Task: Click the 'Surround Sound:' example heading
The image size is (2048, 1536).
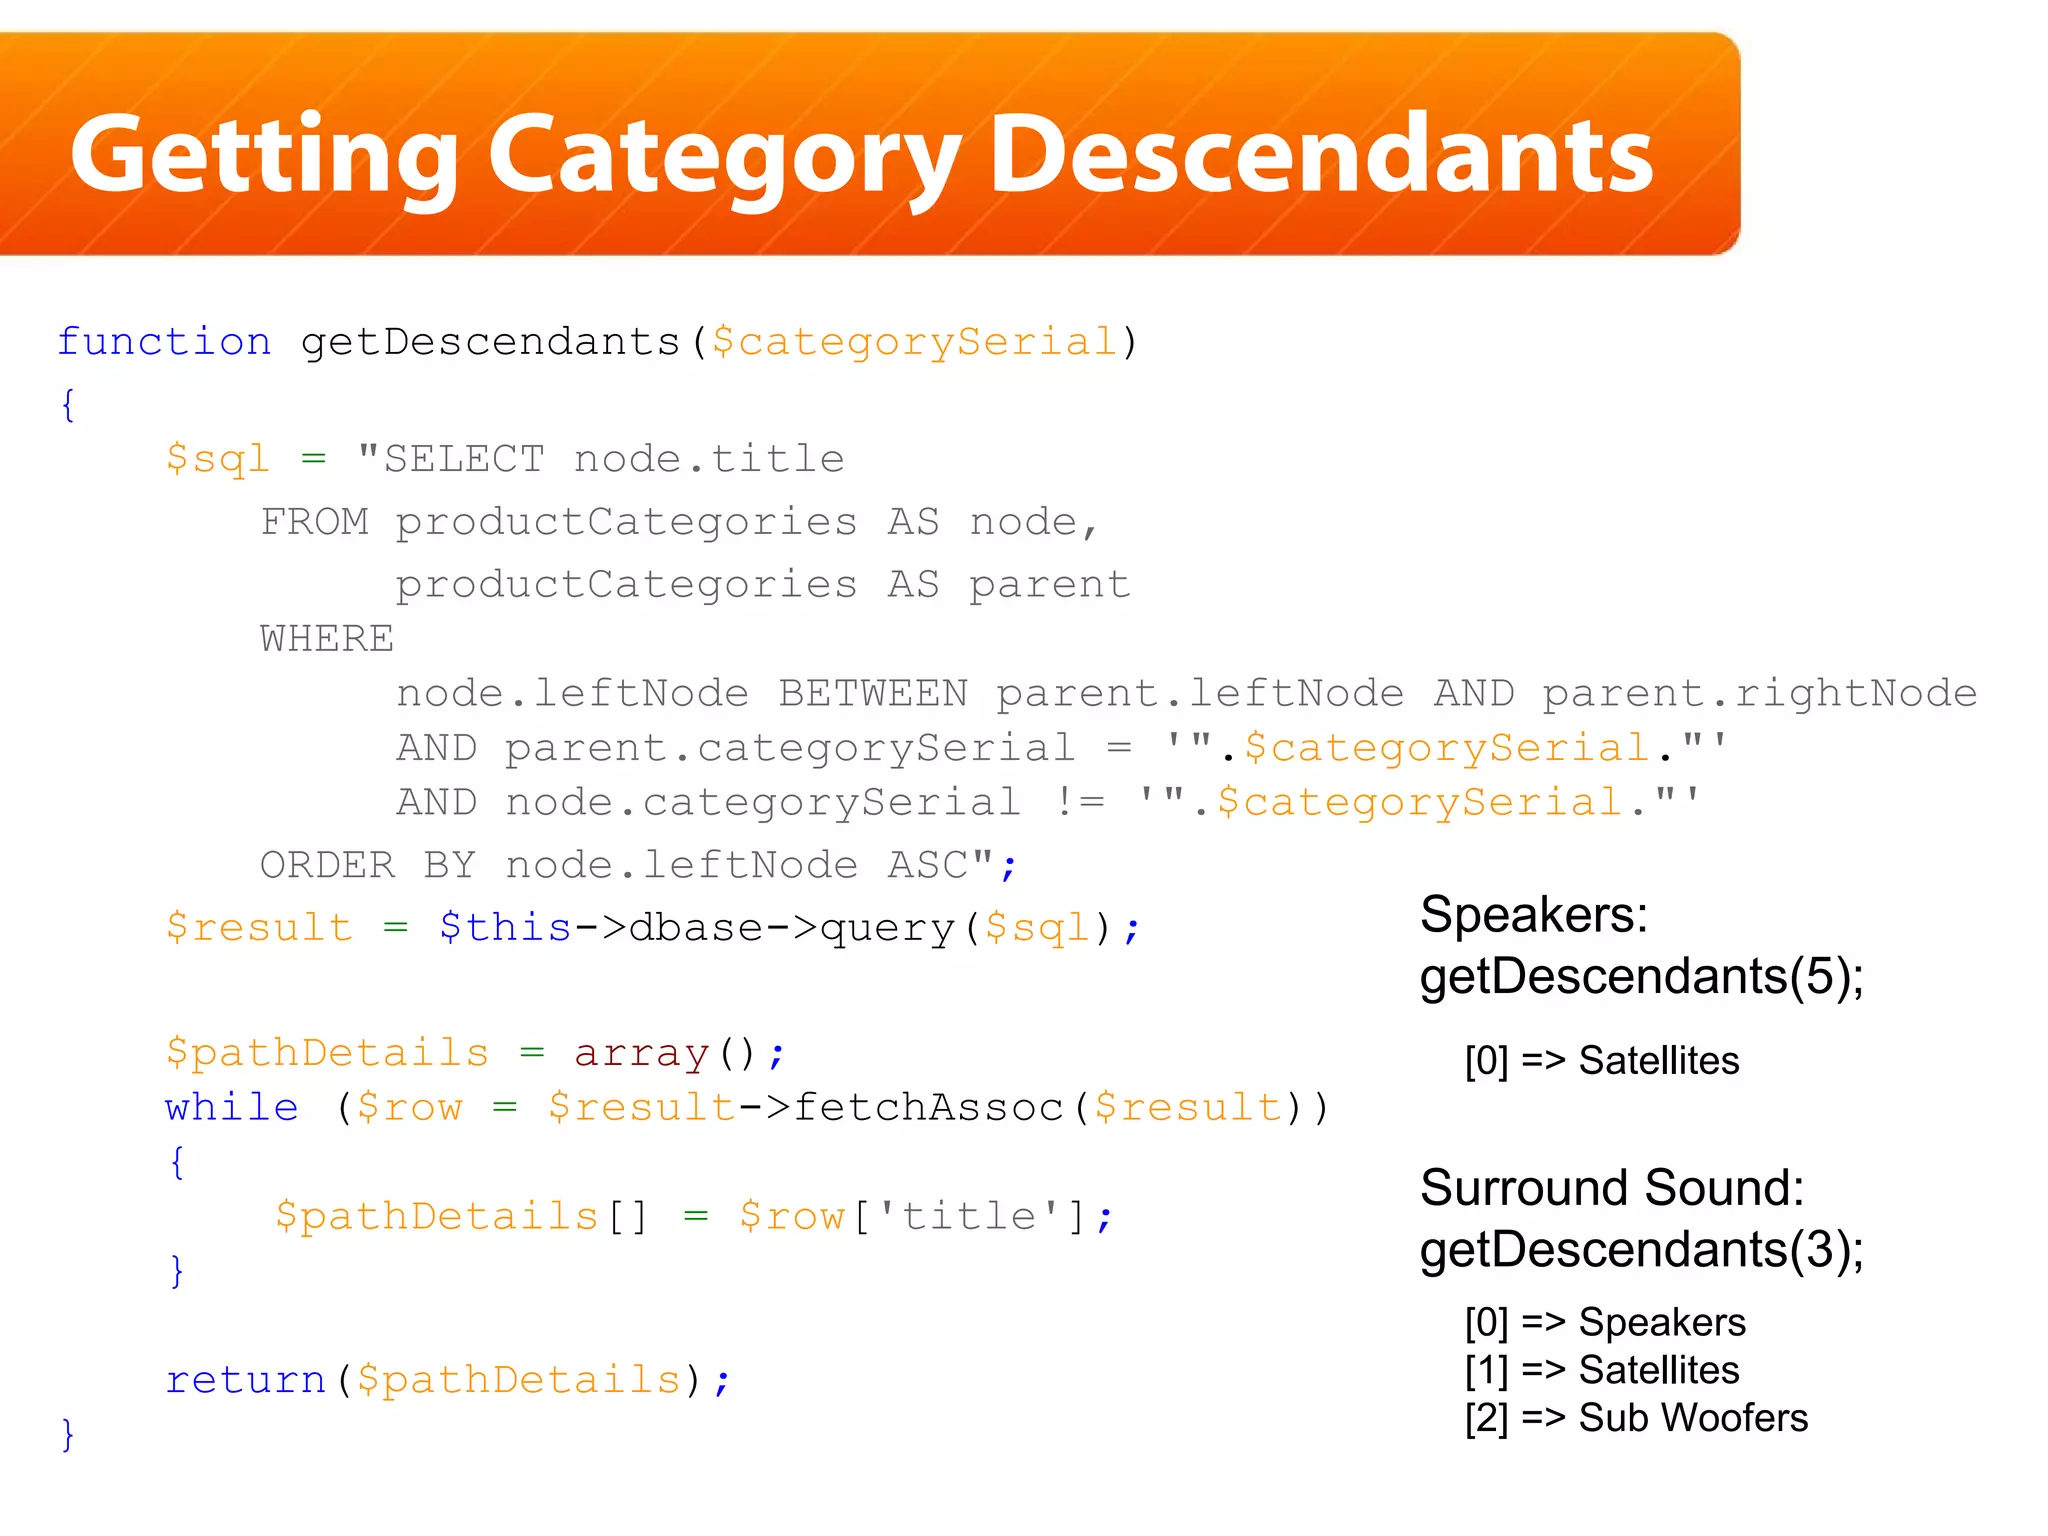Action: (x=1612, y=1188)
